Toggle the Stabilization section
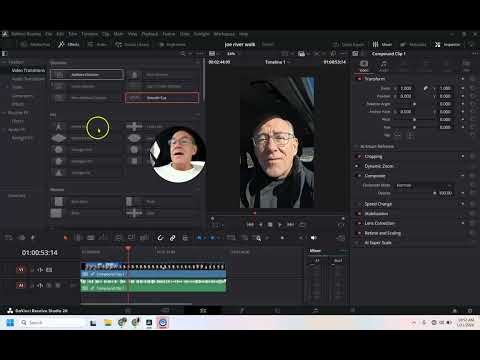Viewport: 480px width, 360px height. click(x=359, y=214)
